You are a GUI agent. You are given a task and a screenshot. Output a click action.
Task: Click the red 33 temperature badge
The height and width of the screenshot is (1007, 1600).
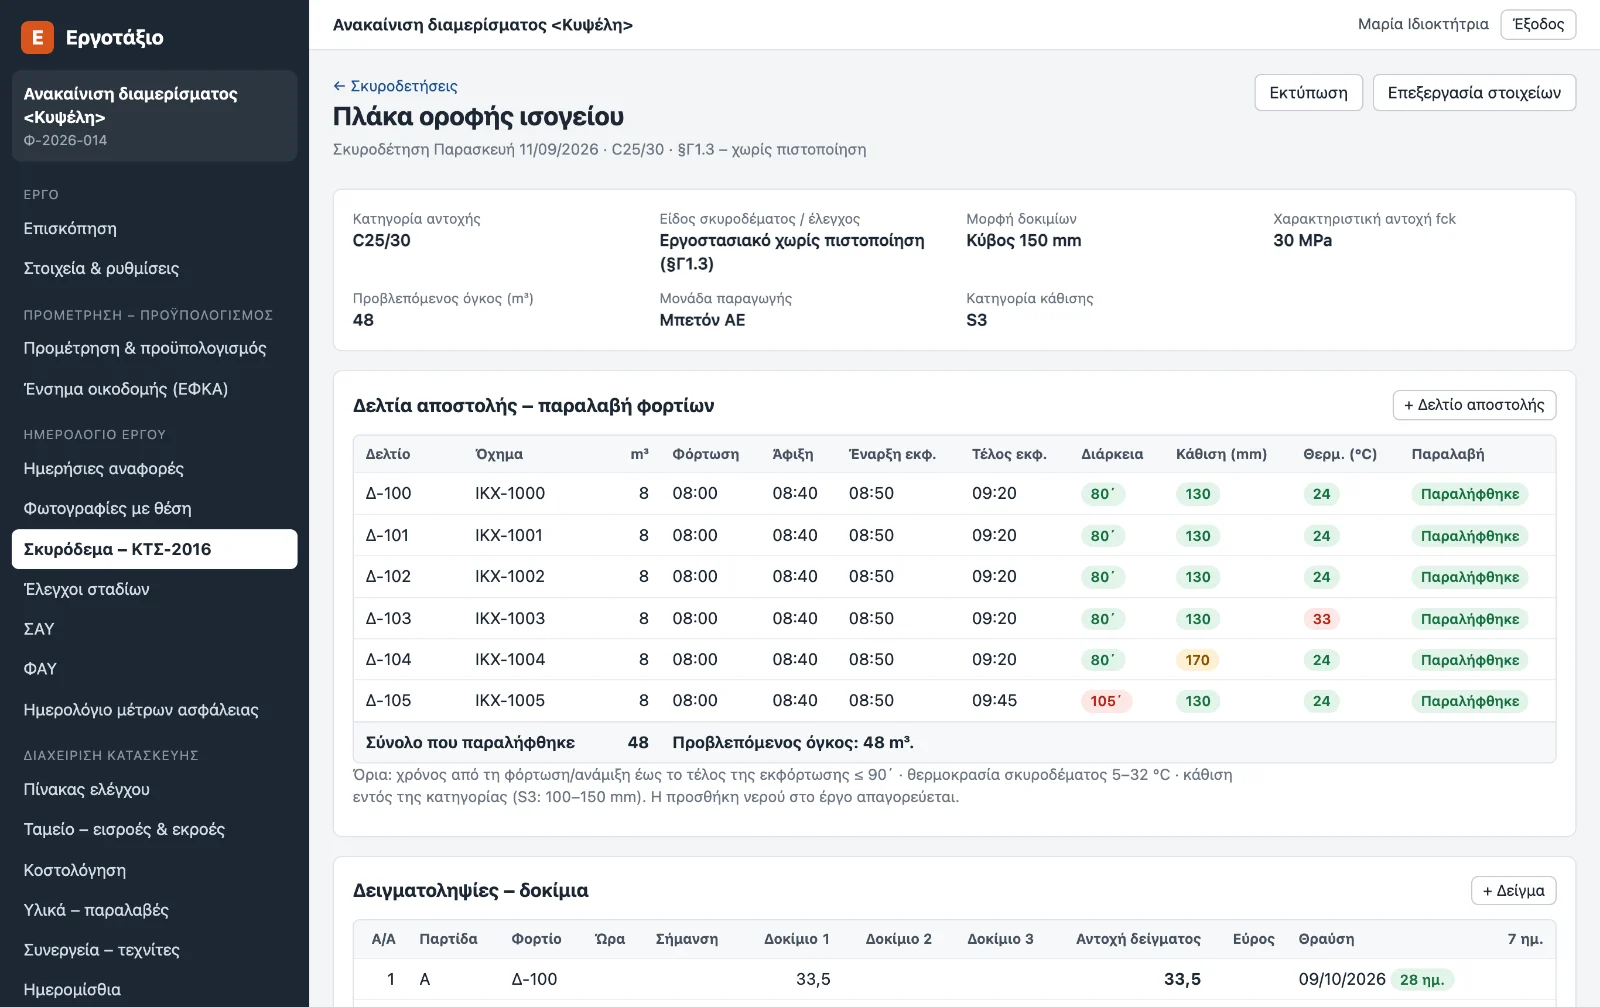[1321, 619]
